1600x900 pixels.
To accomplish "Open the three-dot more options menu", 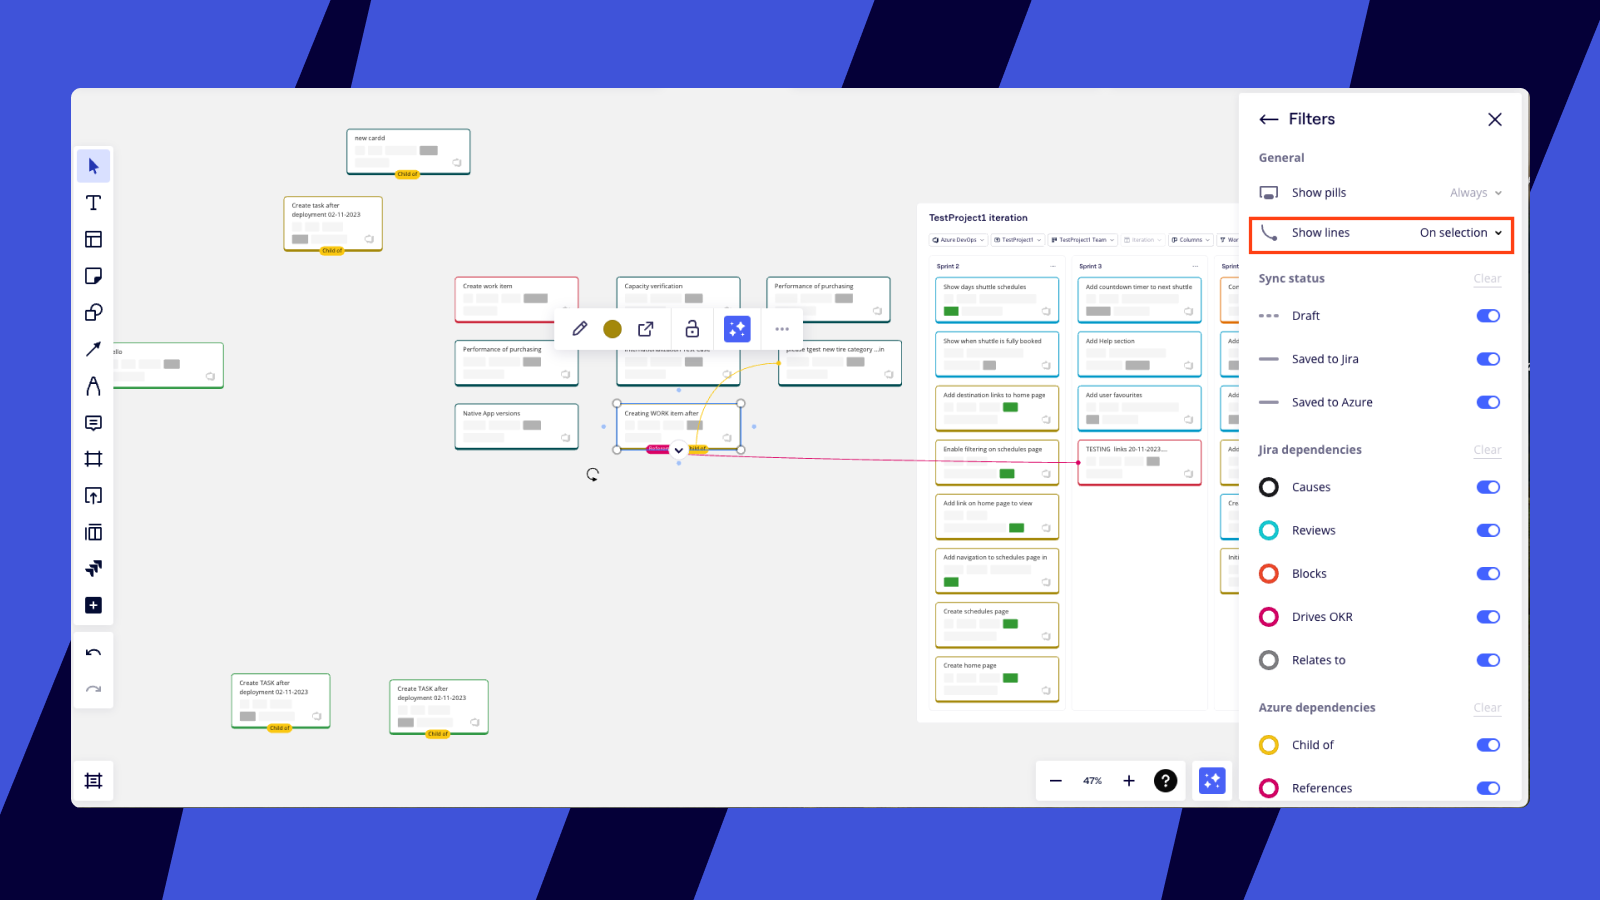I will (782, 329).
